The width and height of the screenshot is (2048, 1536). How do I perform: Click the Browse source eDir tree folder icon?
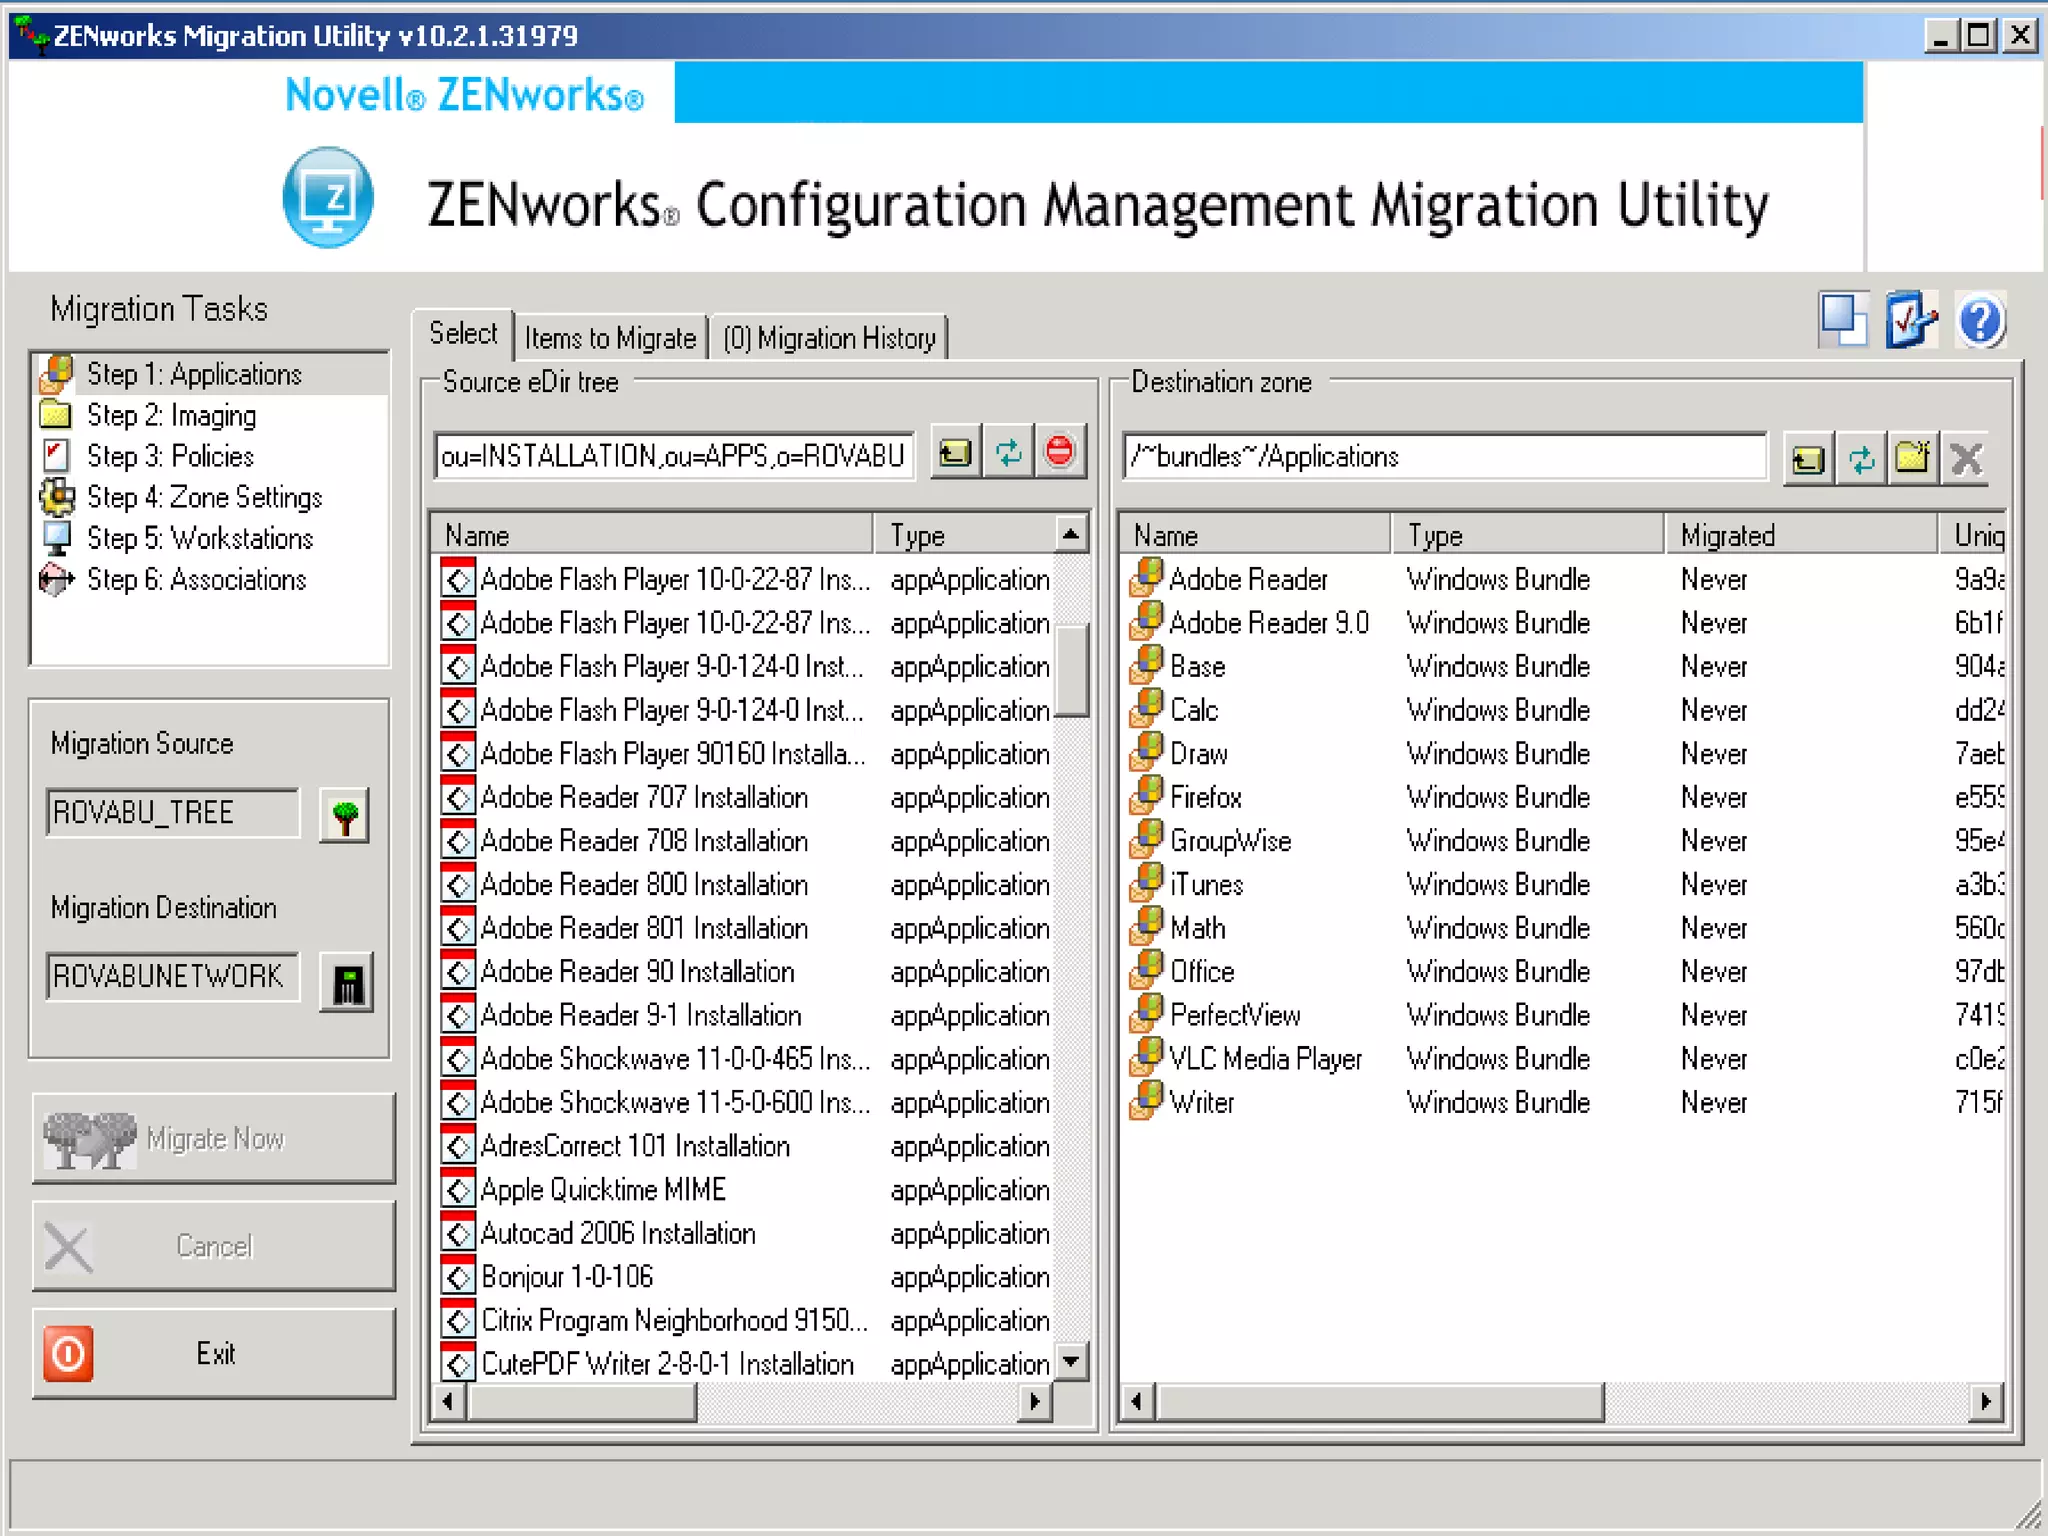[955, 454]
